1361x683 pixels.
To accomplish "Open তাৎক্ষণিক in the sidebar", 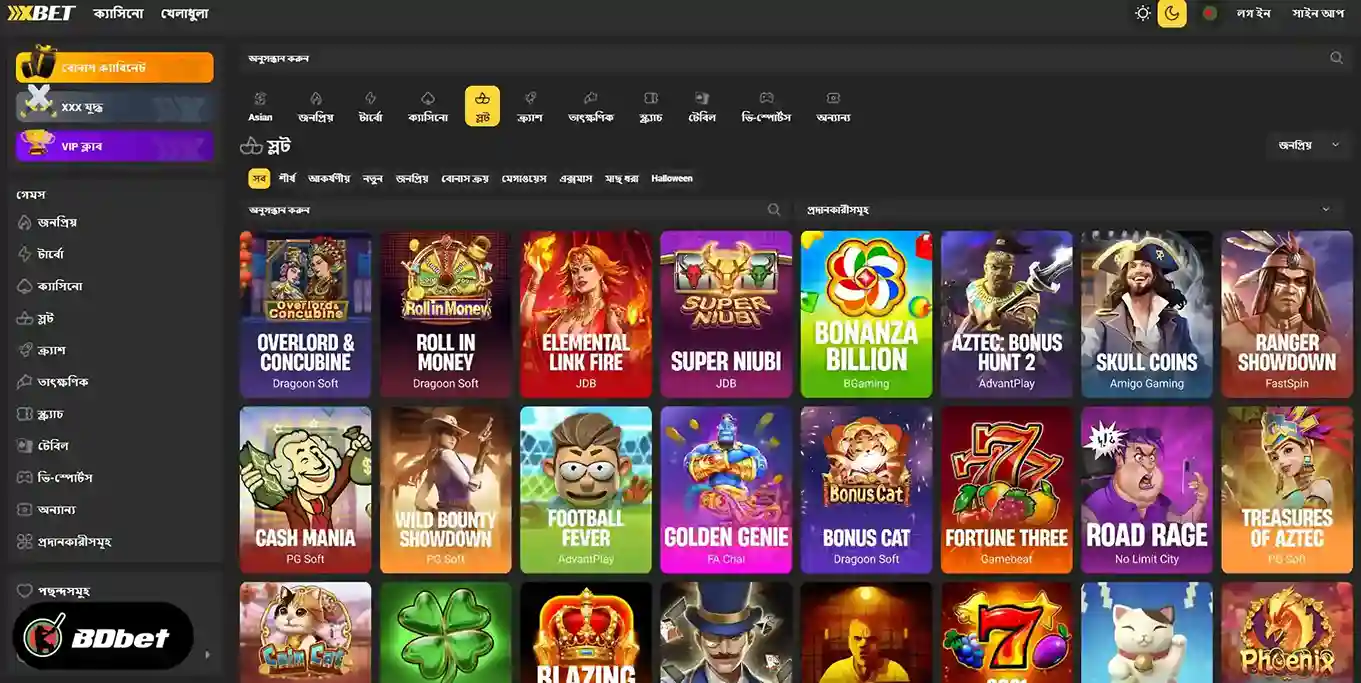I will click(62, 382).
